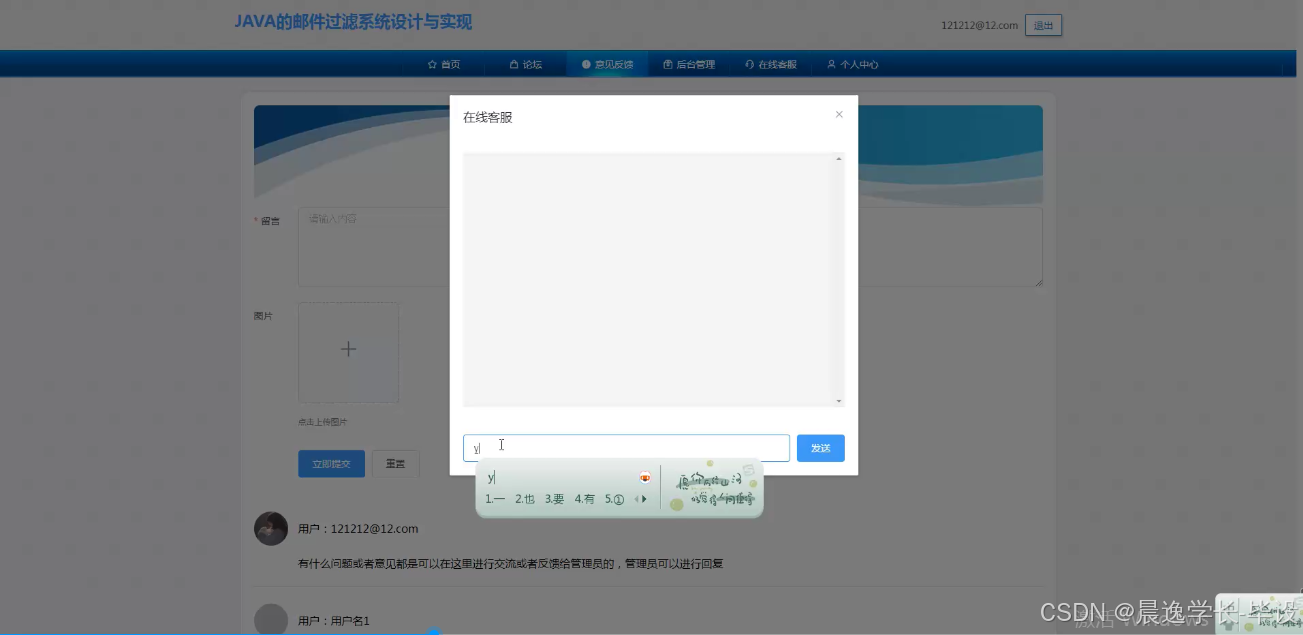Pick IME candidate 3.要

(x=555, y=499)
